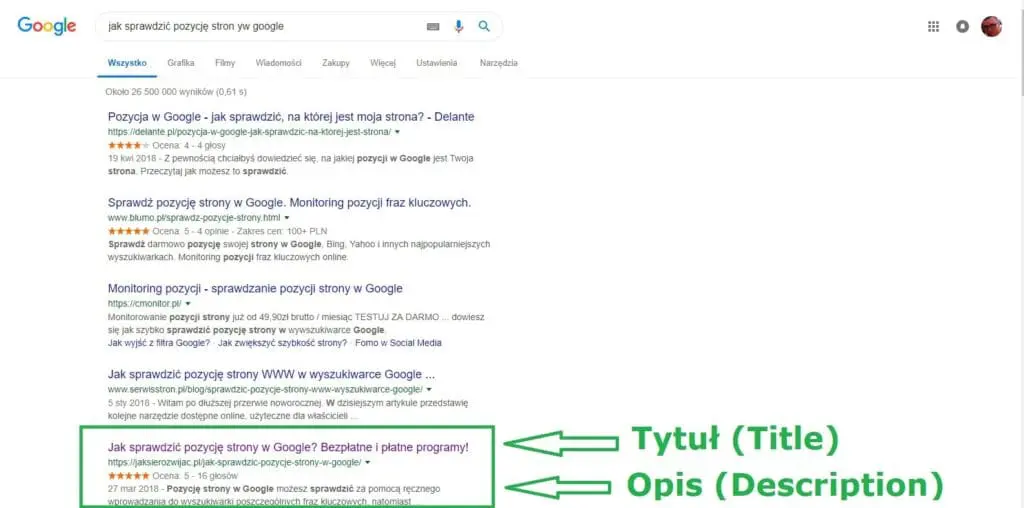1024x508 pixels.
Task: Expand arrow next to jaksierozwijac.pl URL
Action: point(368,462)
